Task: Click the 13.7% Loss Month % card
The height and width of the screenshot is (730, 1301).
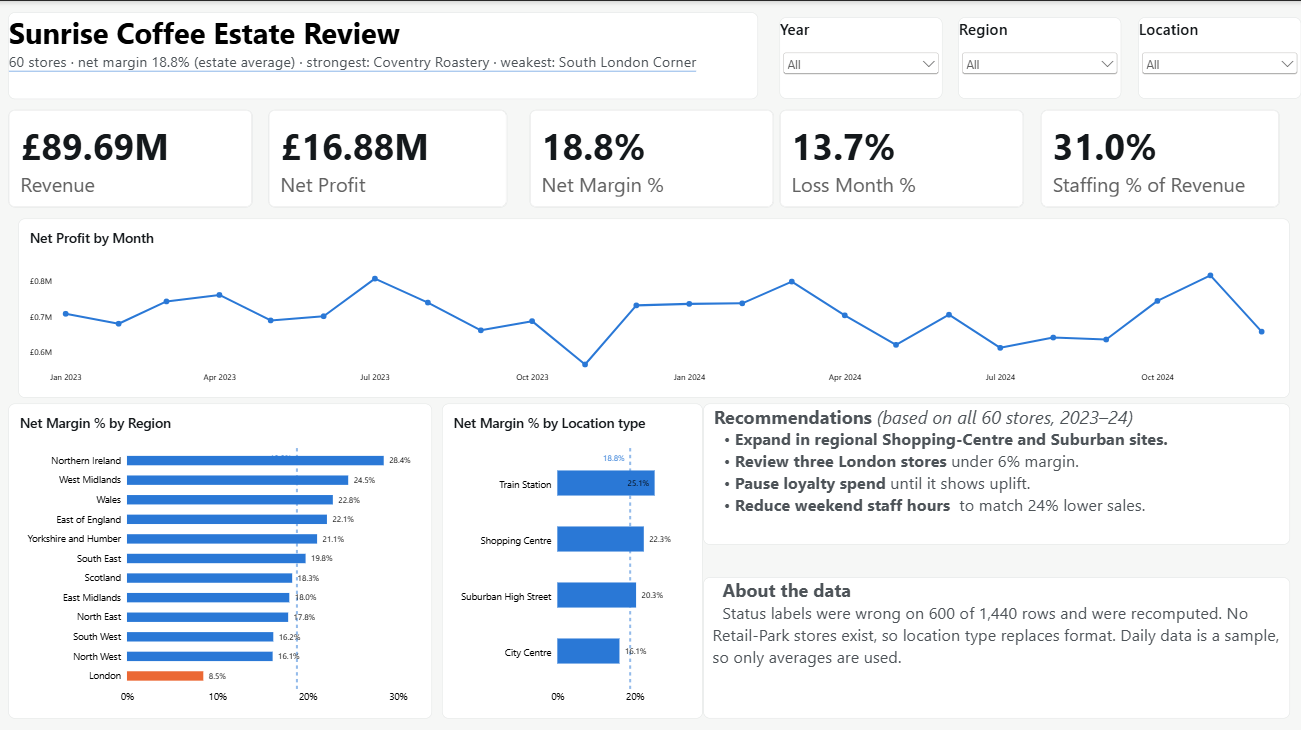Action: (901, 158)
